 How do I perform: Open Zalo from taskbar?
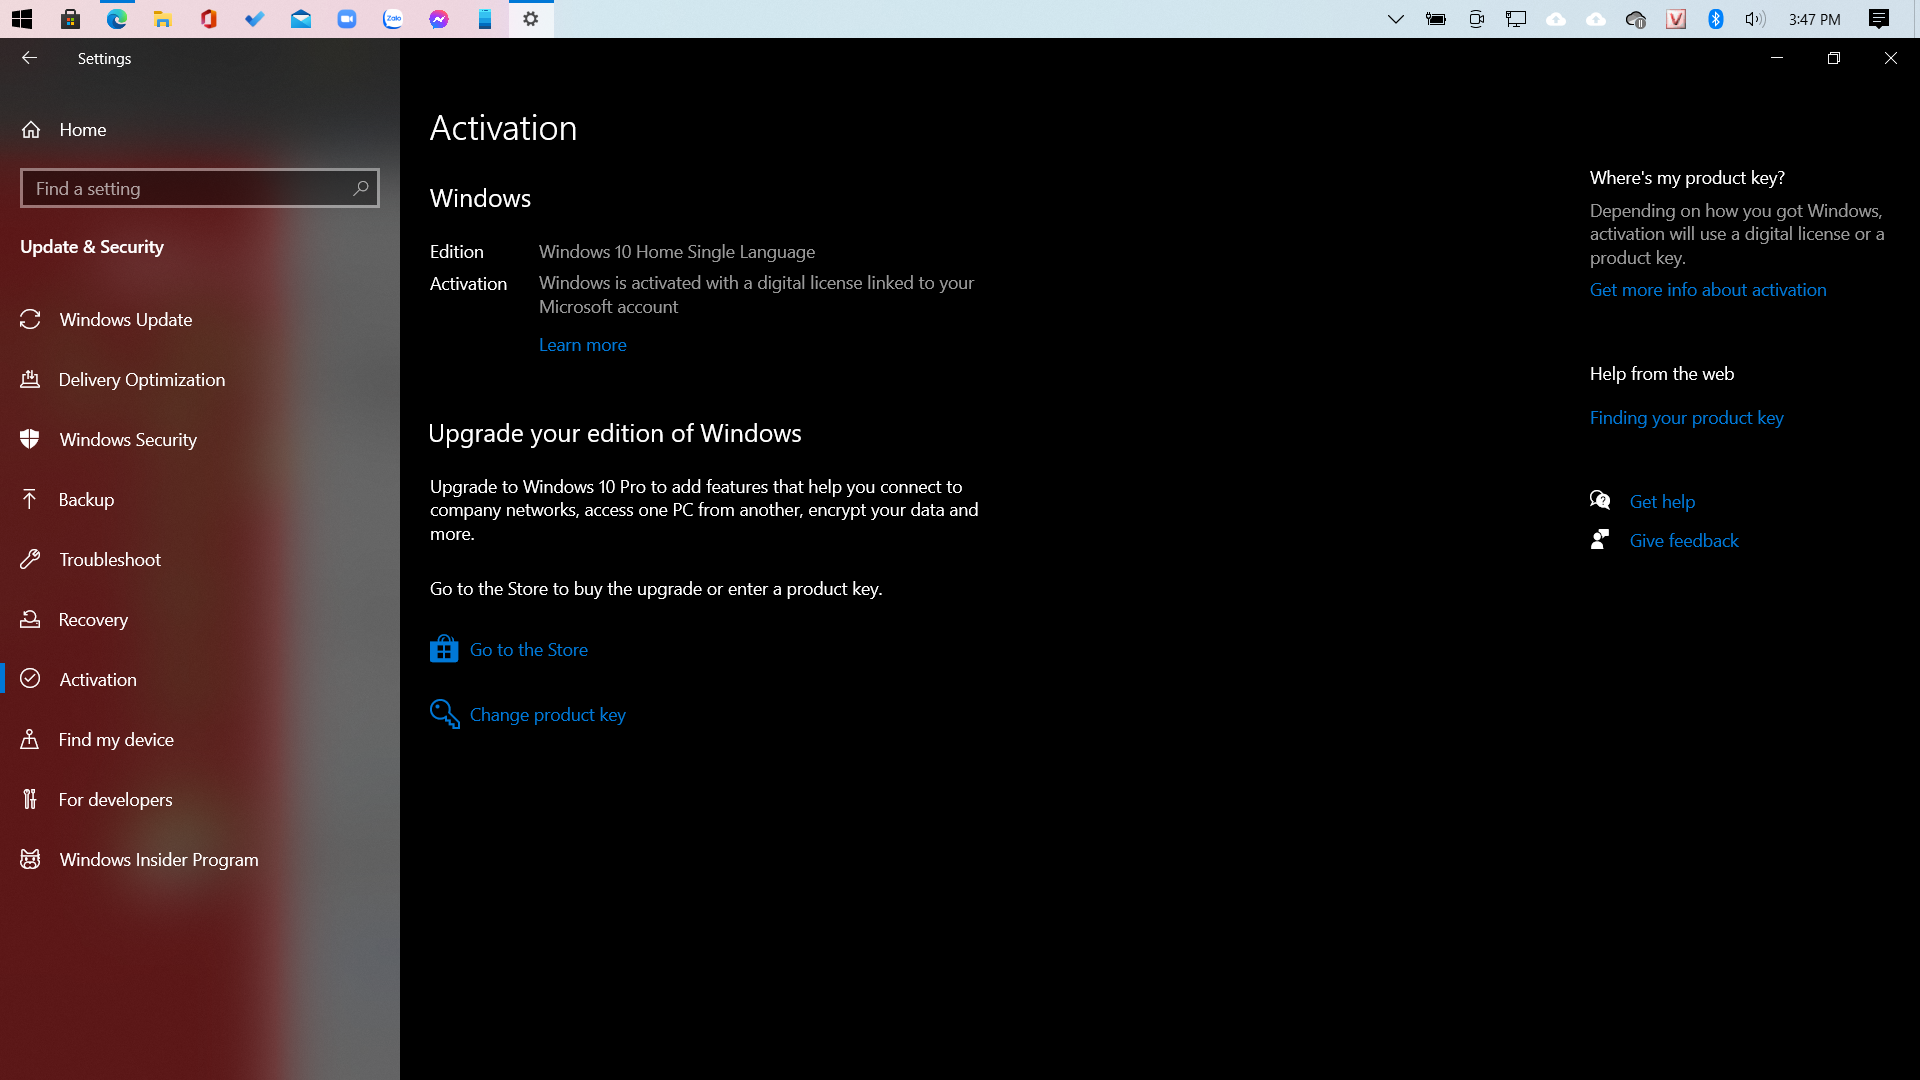(393, 19)
